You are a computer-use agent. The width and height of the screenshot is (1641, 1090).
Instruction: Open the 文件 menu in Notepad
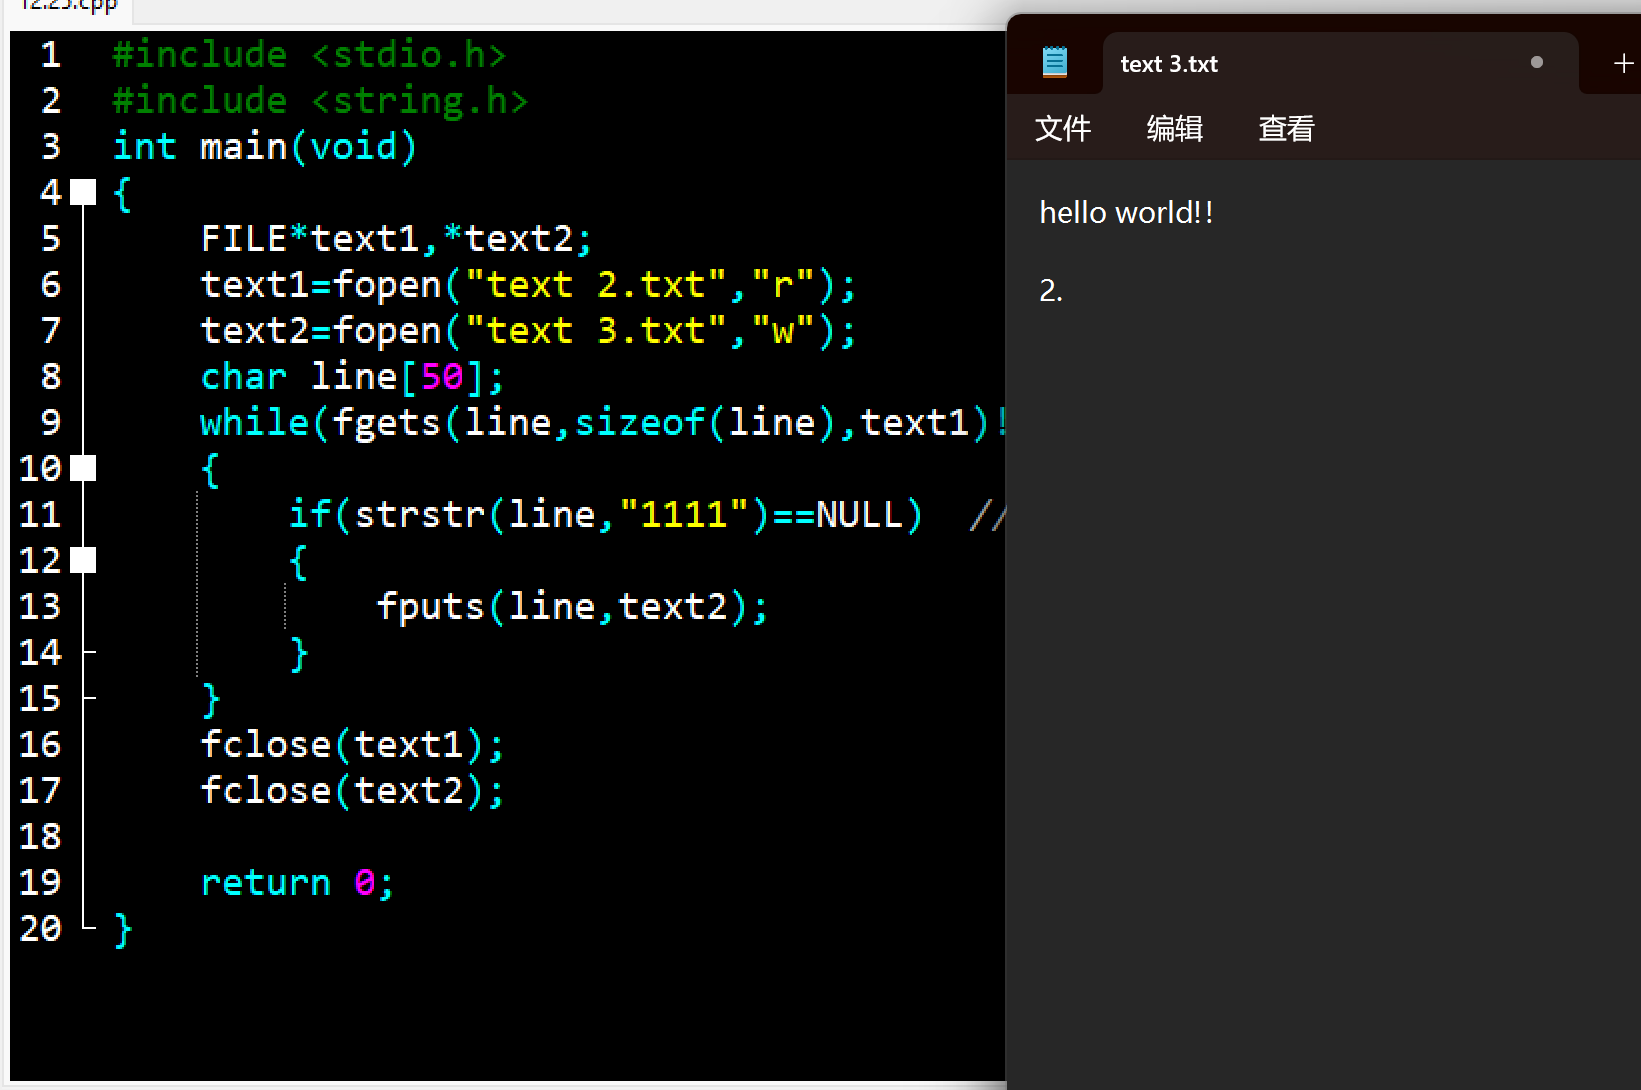(x=1062, y=129)
